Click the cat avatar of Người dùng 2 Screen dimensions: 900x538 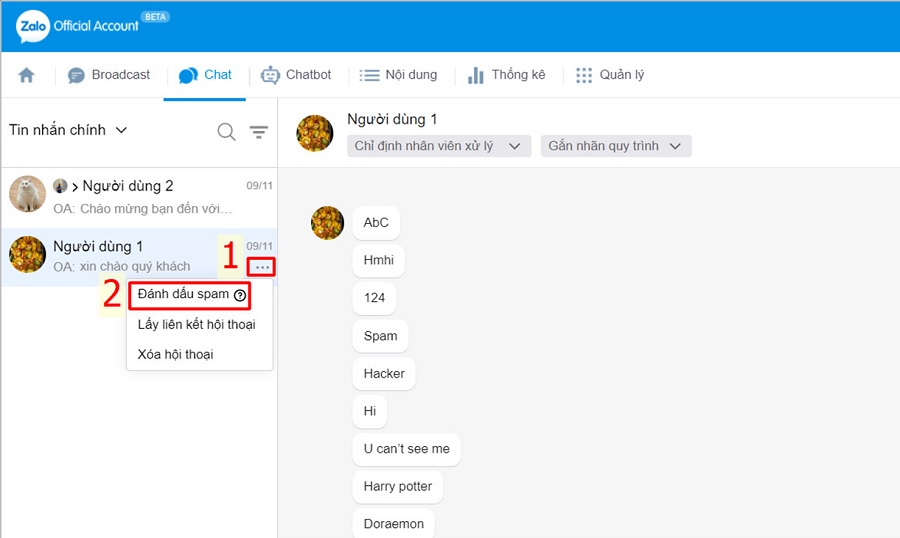[x=28, y=194]
